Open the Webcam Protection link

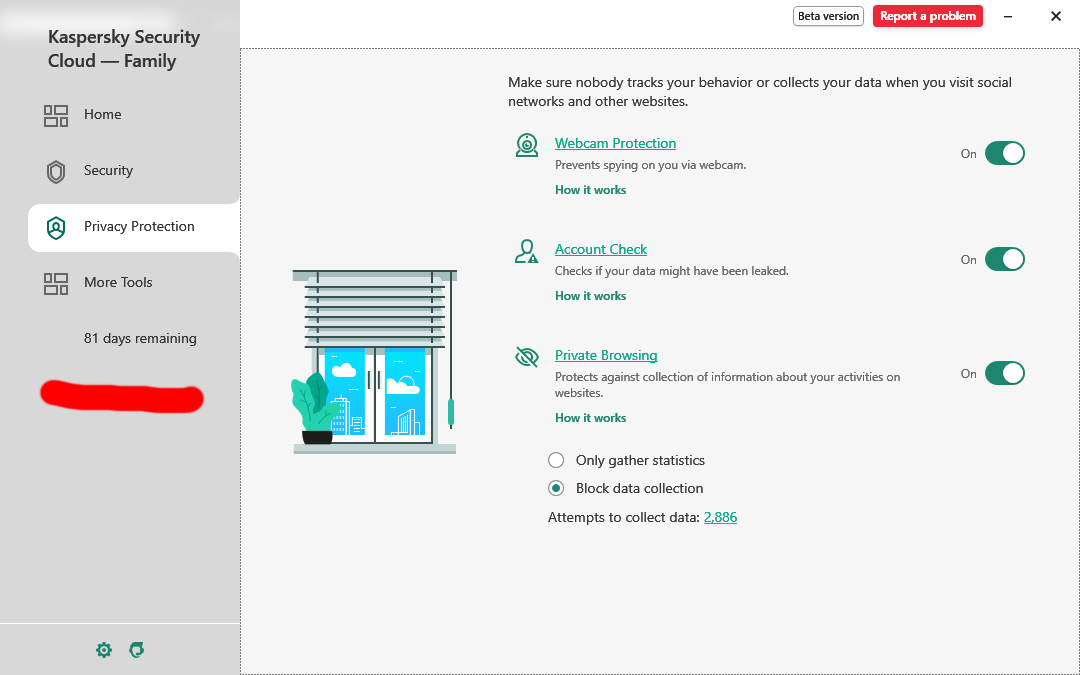(x=616, y=143)
